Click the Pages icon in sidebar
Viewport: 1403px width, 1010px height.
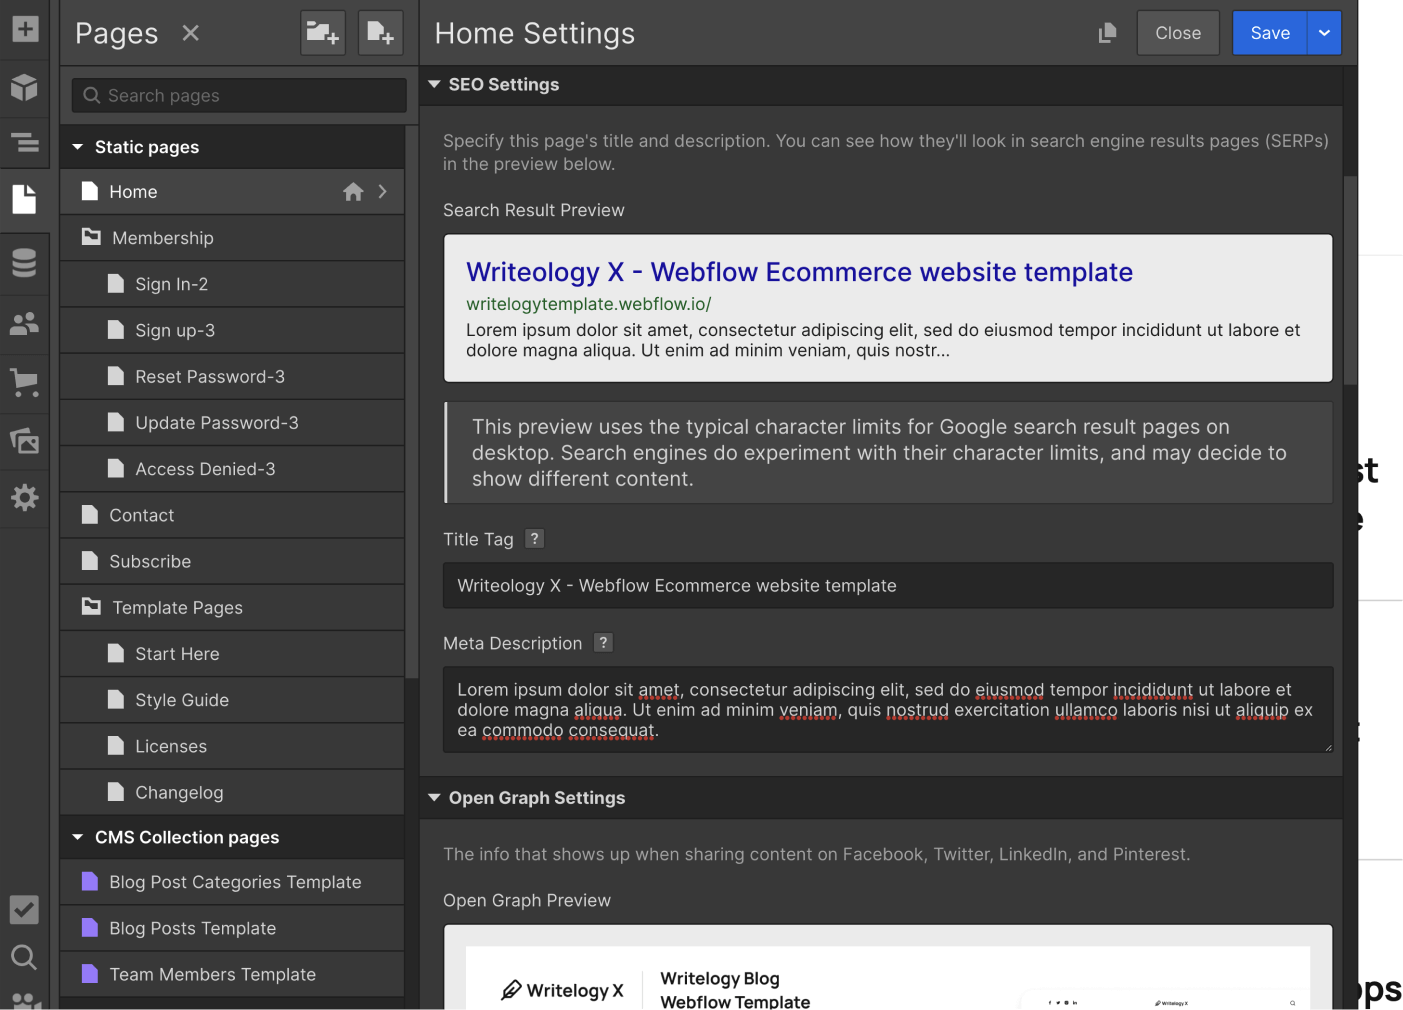point(24,199)
